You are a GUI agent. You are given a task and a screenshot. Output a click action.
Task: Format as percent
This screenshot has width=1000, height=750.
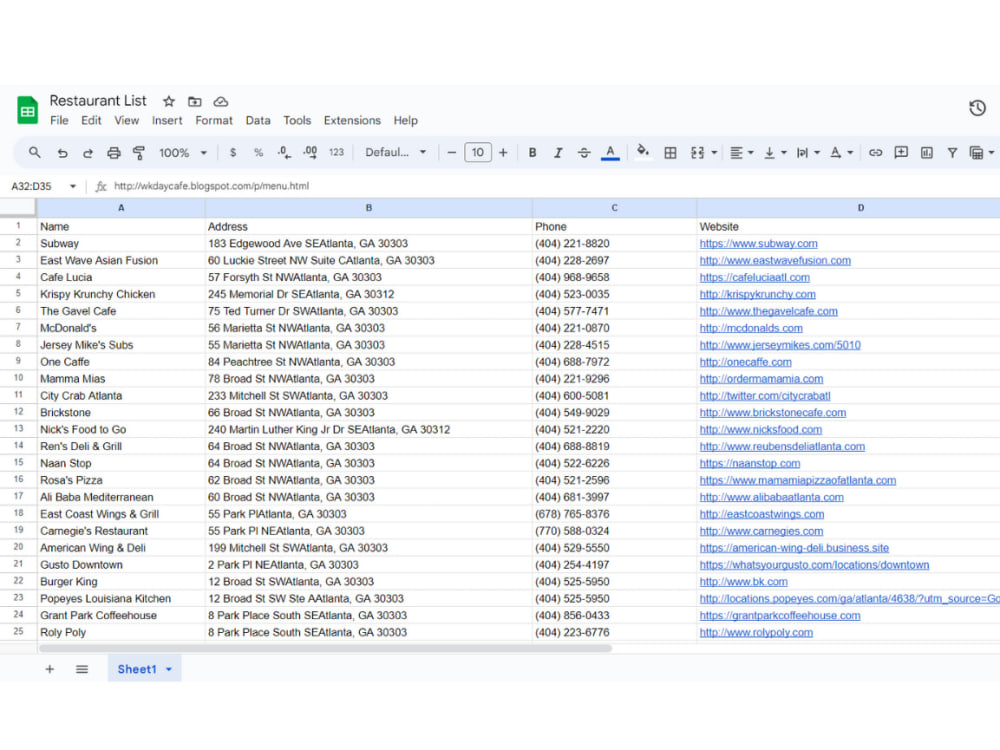point(258,152)
